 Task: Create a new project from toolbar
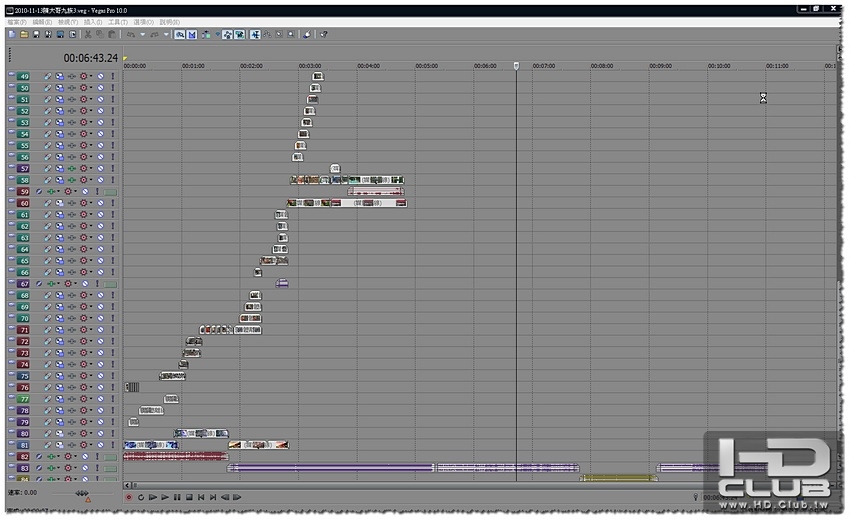coord(12,34)
